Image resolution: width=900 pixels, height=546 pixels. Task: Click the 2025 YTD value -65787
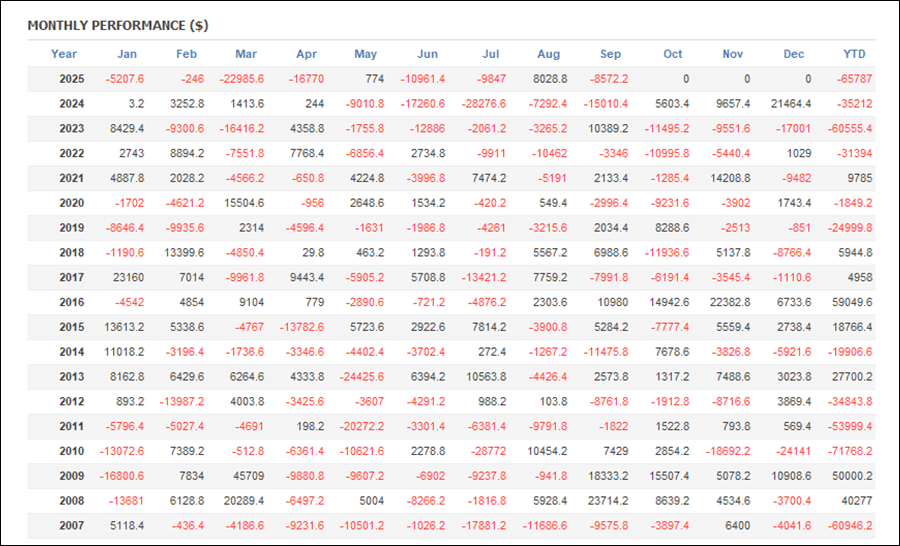click(x=852, y=79)
